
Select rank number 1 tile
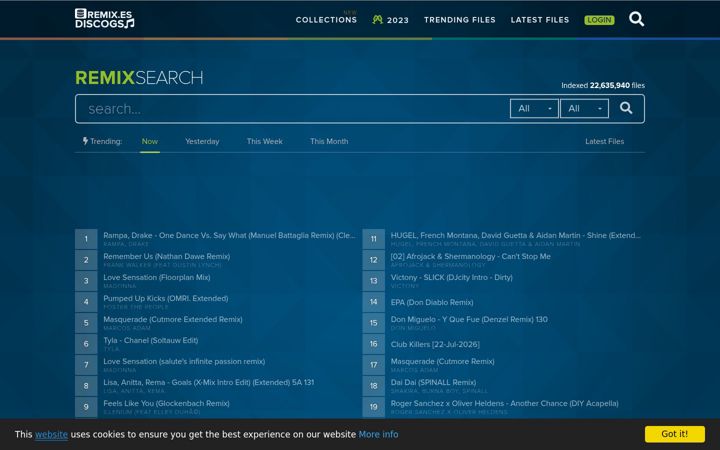tap(86, 239)
